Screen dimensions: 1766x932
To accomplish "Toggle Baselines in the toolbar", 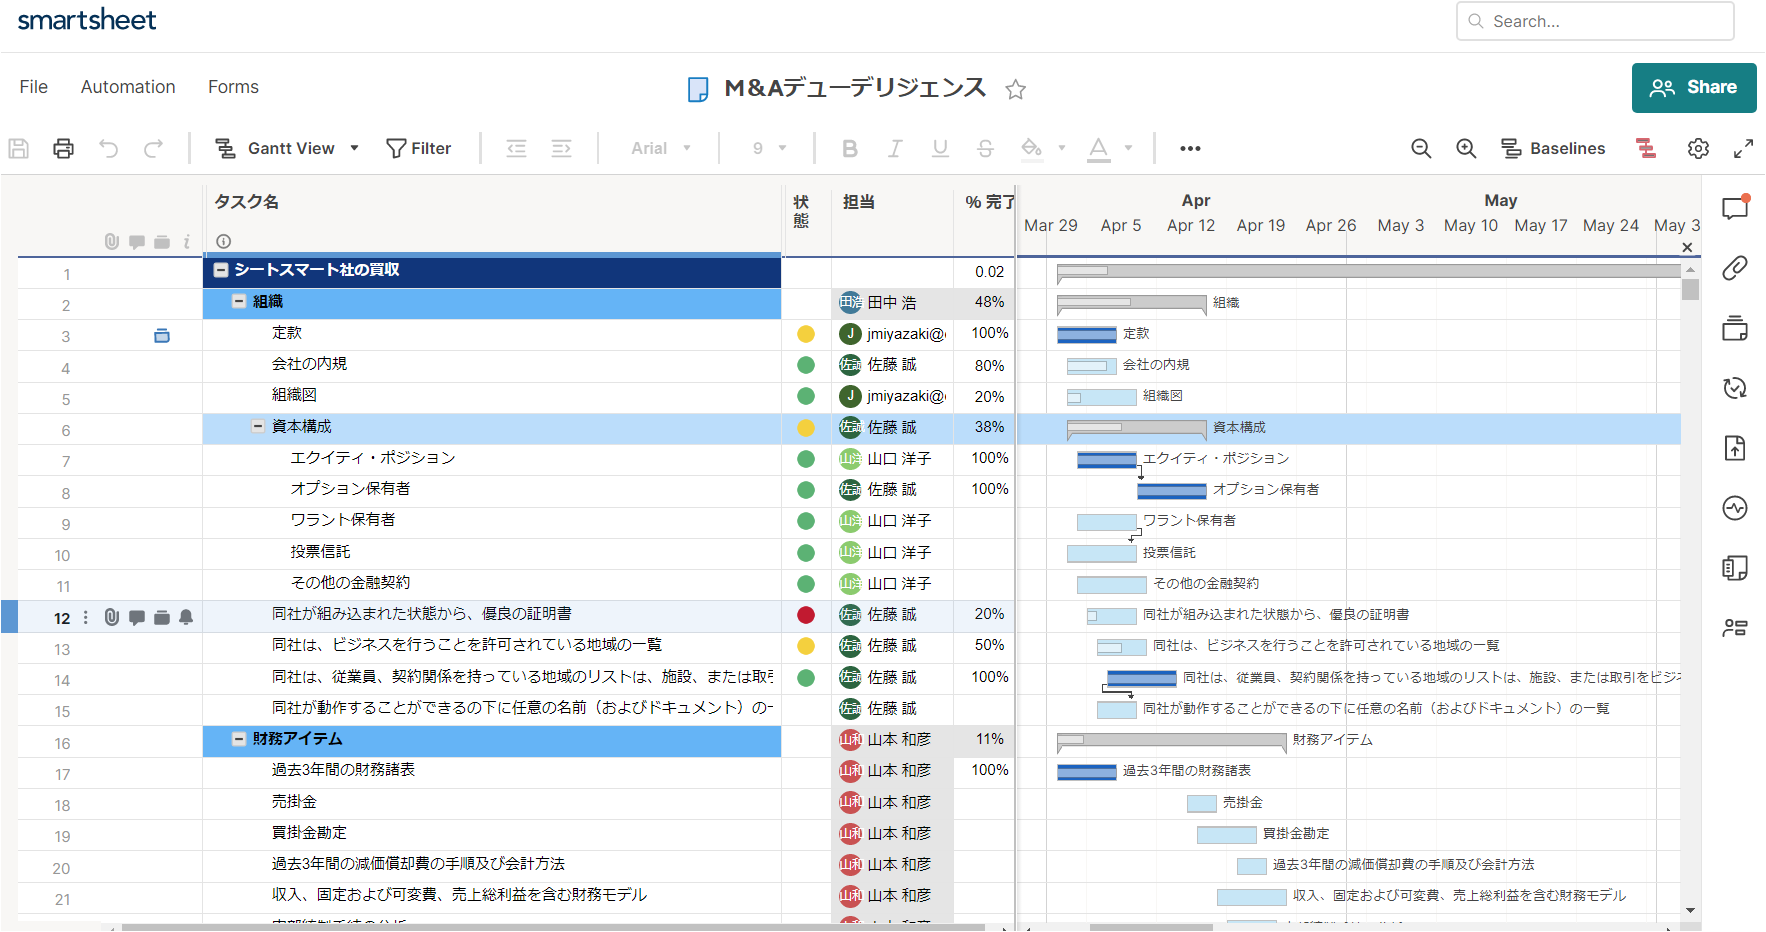I will pos(1553,149).
